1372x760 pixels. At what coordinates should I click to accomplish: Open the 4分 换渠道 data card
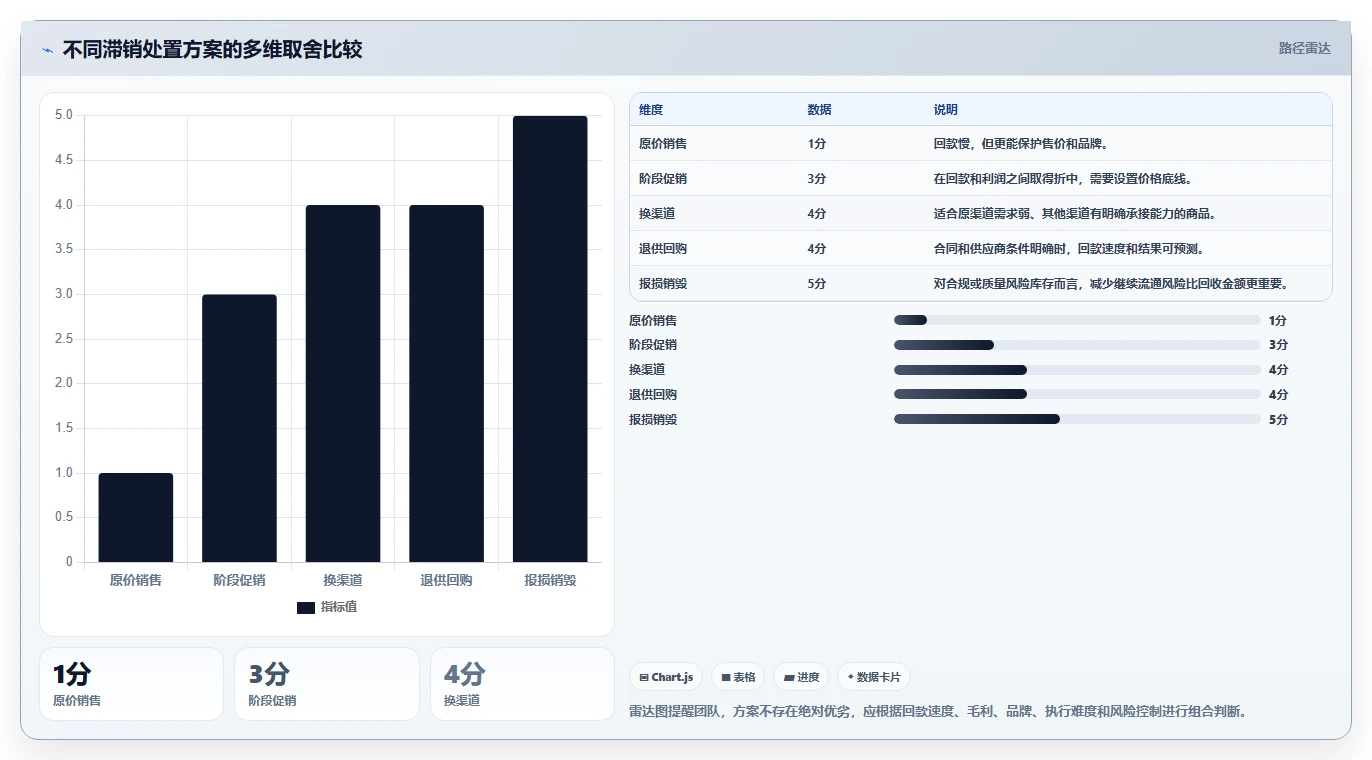[x=522, y=684]
